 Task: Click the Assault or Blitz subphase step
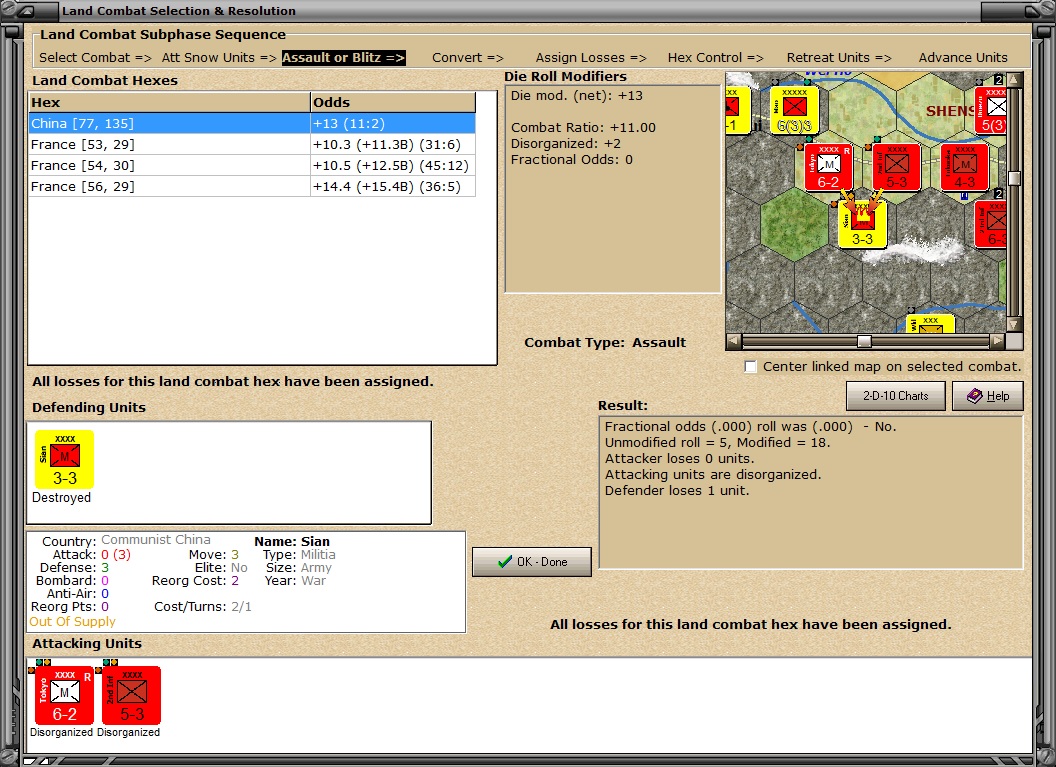[343, 58]
